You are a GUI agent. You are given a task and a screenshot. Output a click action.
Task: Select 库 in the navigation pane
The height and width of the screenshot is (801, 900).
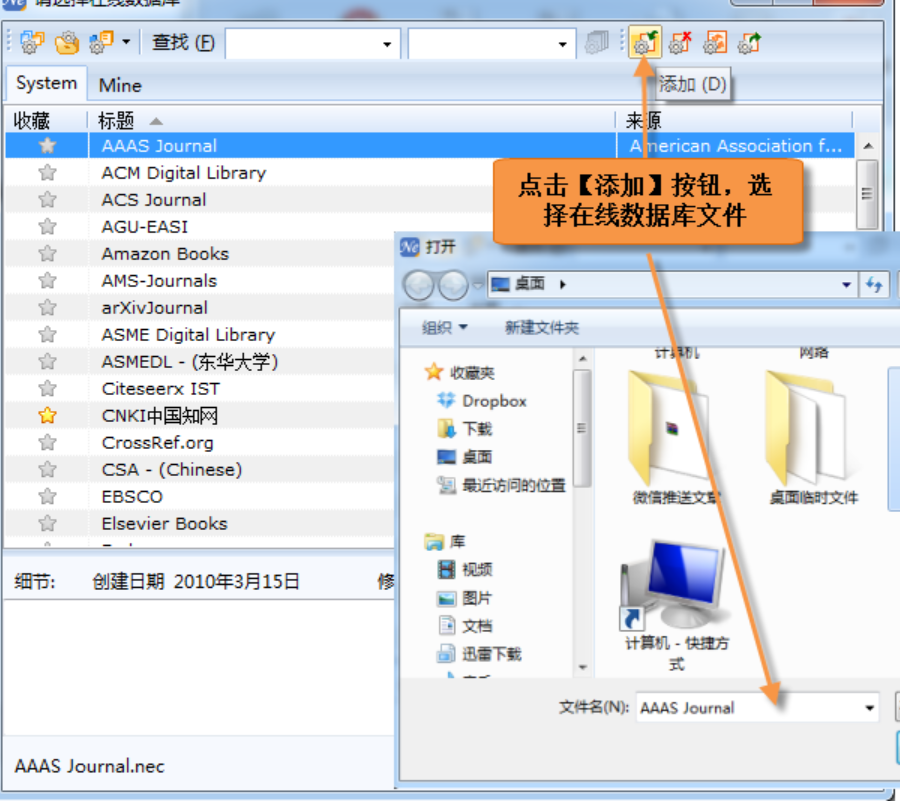[445, 542]
